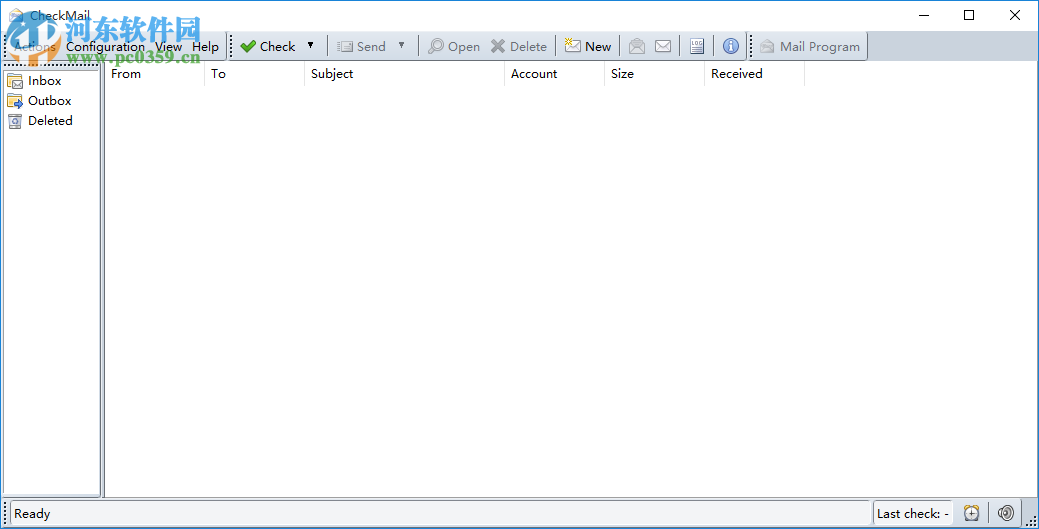The image size is (1039, 529).
Task: Sort by the Size column header
Action: point(654,74)
